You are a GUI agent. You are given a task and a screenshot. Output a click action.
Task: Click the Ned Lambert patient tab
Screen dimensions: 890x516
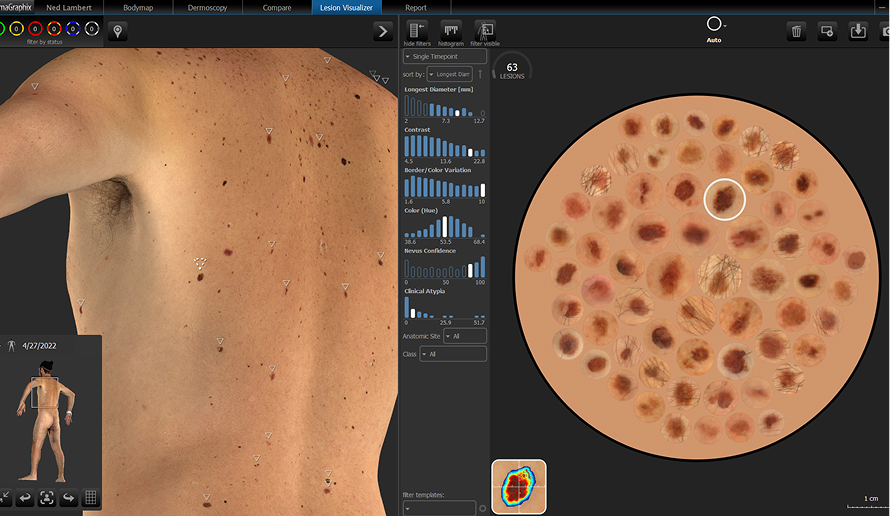(x=69, y=8)
